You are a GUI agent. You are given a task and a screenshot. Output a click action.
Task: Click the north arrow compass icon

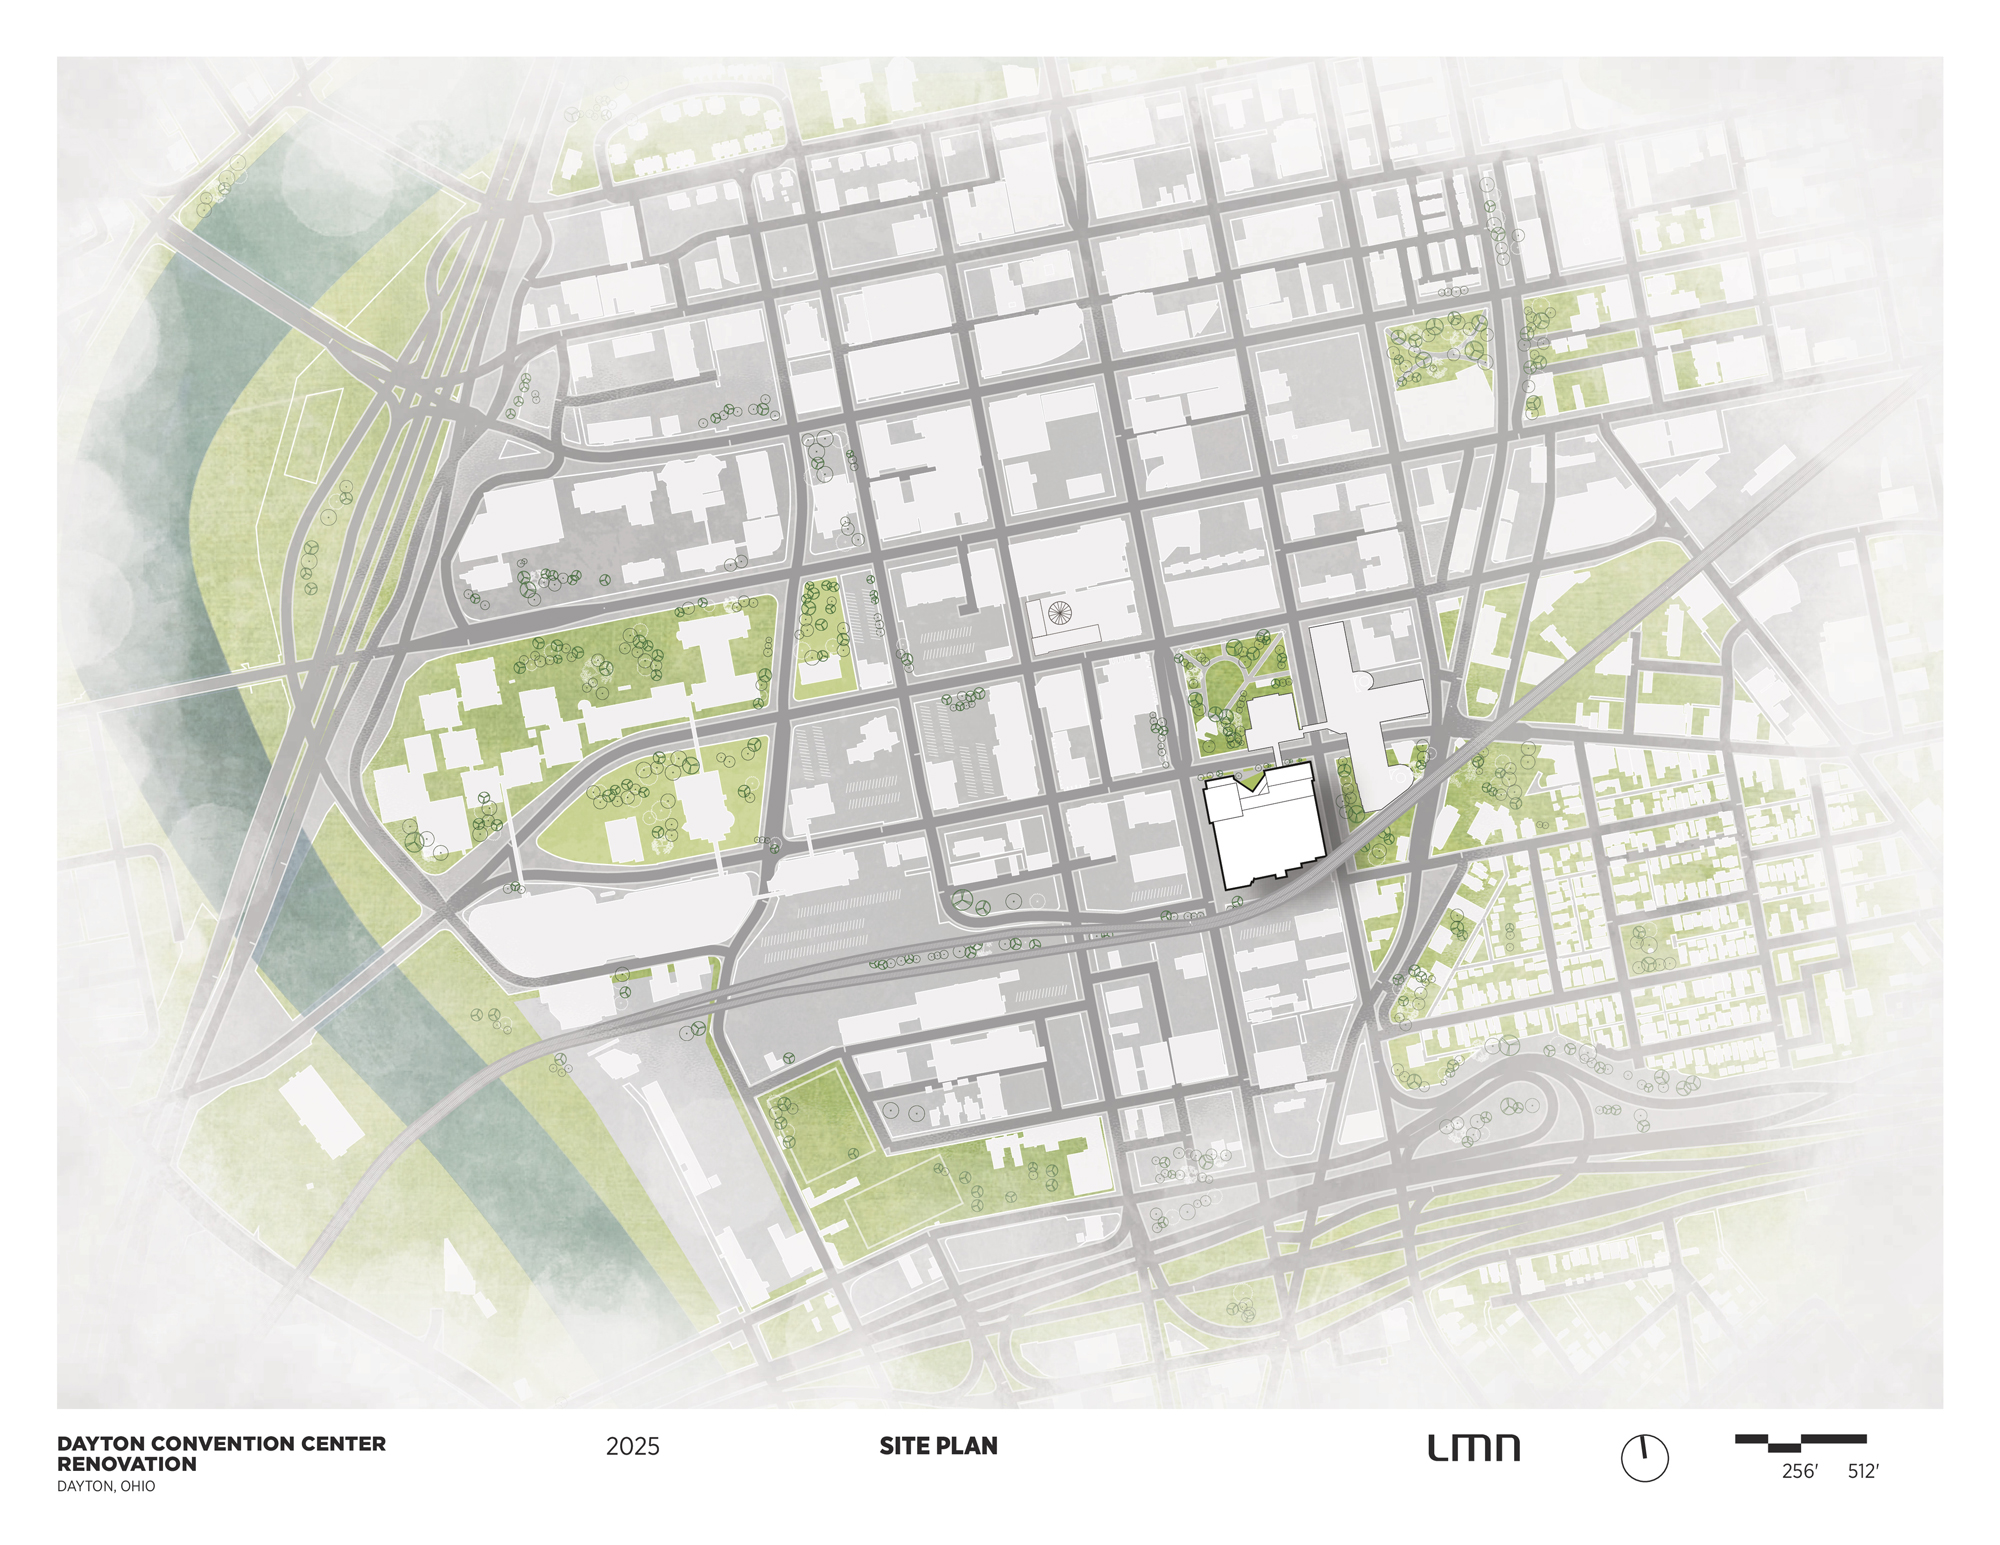[1644, 1458]
